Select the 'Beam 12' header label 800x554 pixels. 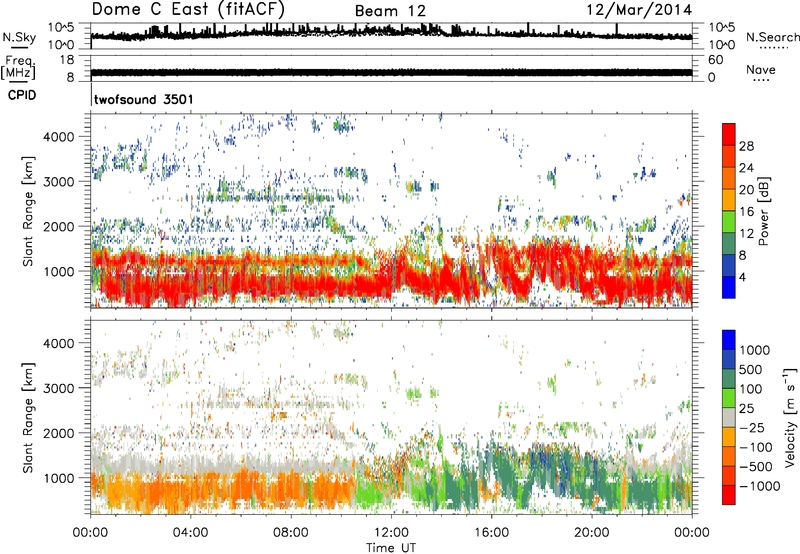pos(390,11)
